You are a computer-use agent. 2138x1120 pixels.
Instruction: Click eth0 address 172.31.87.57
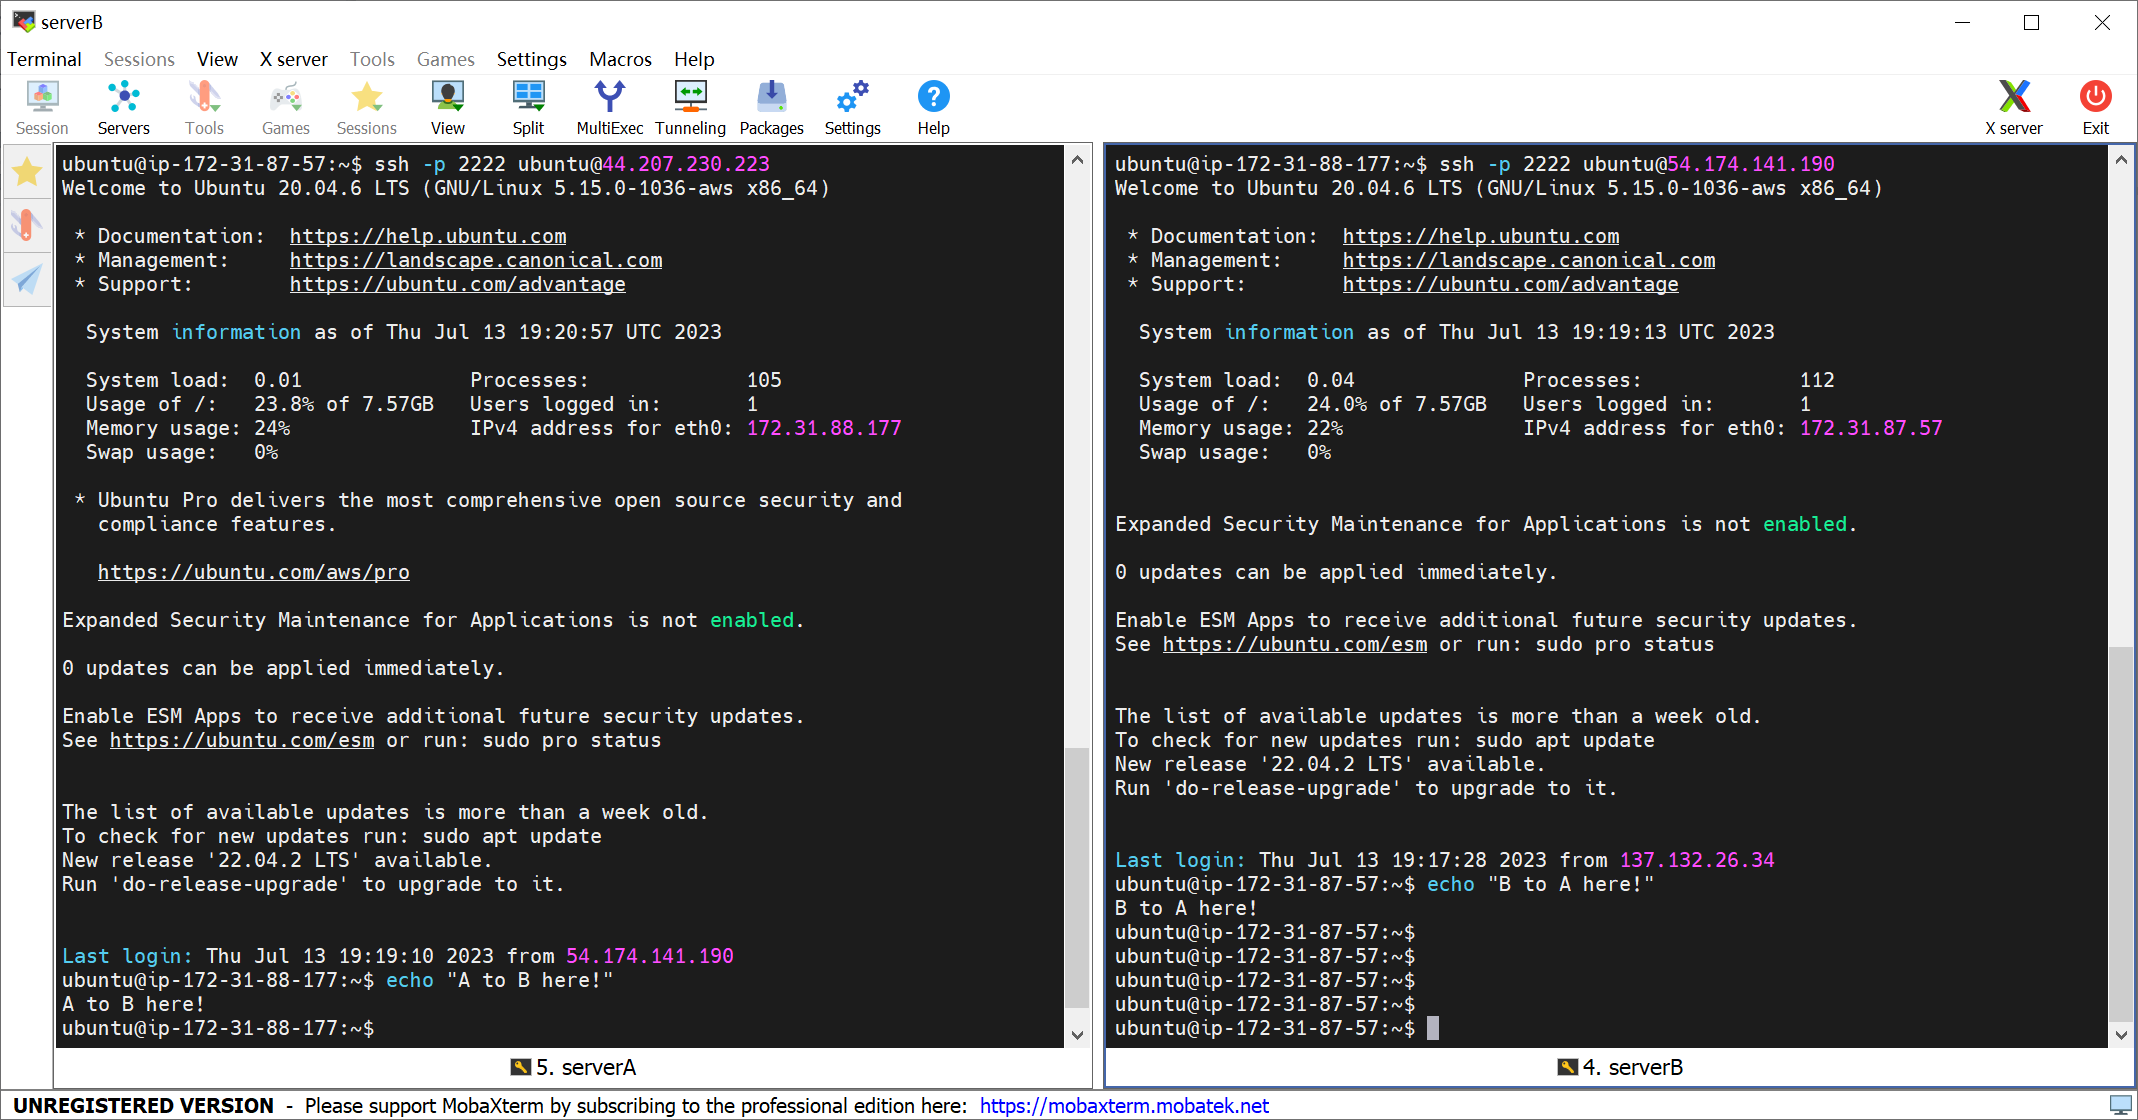click(x=1871, y=428)
